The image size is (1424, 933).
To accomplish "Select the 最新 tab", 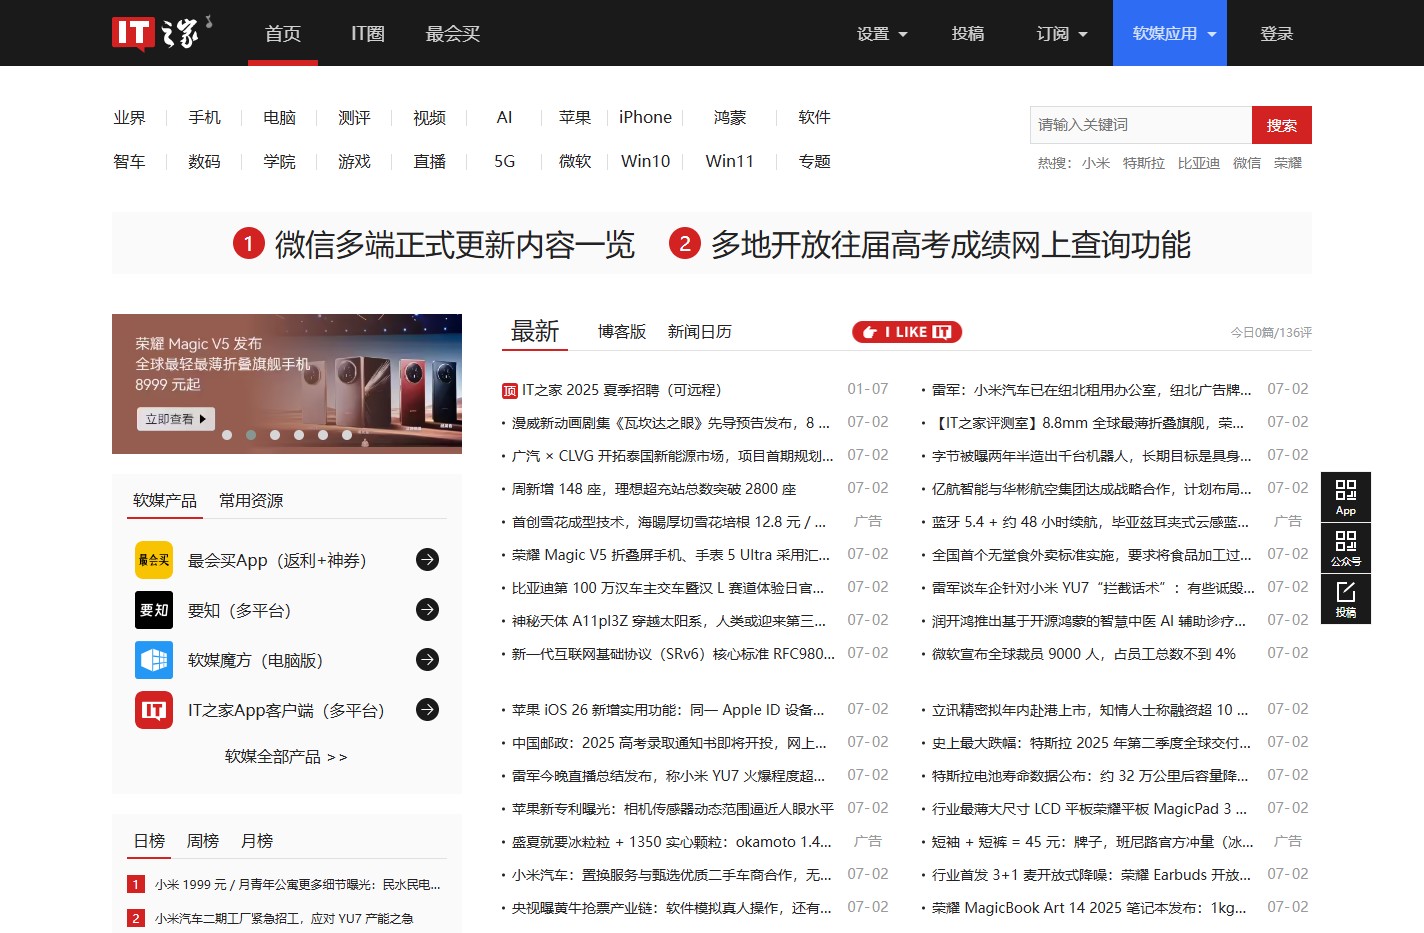I will pyautogui.click(x=535, y=332).
